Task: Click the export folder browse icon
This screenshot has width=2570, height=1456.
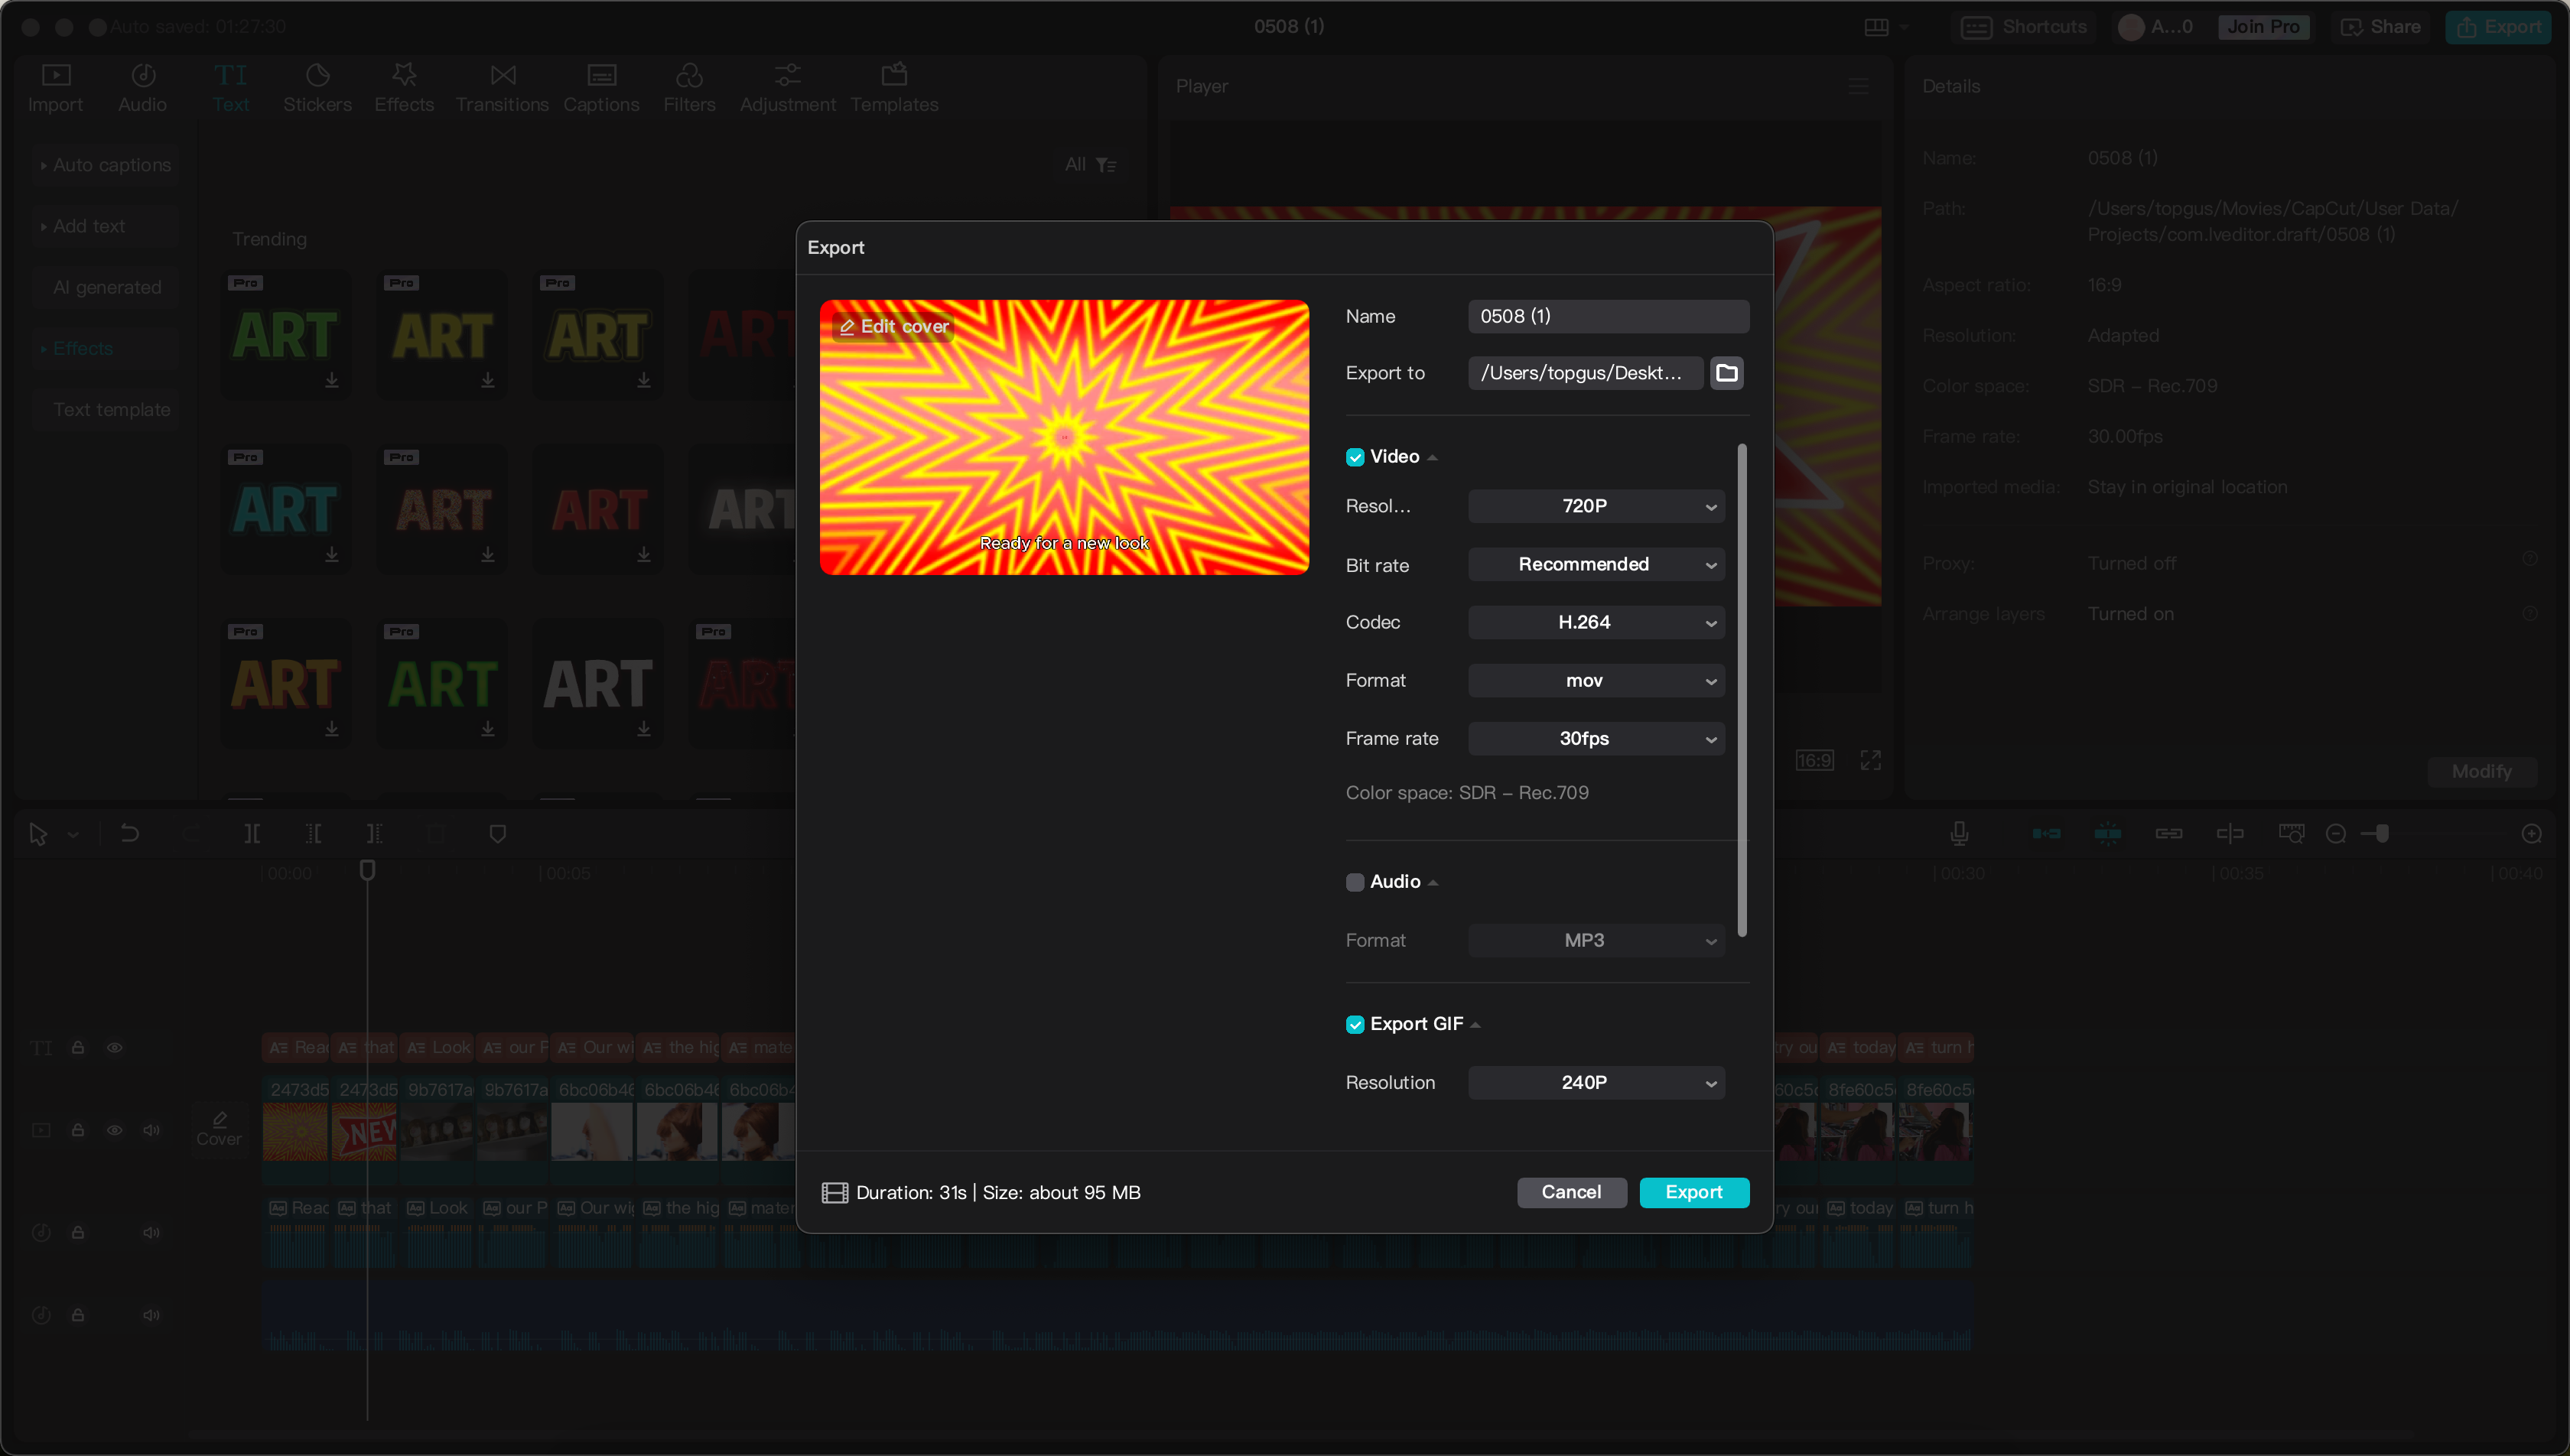Action: pos(1728,372)
